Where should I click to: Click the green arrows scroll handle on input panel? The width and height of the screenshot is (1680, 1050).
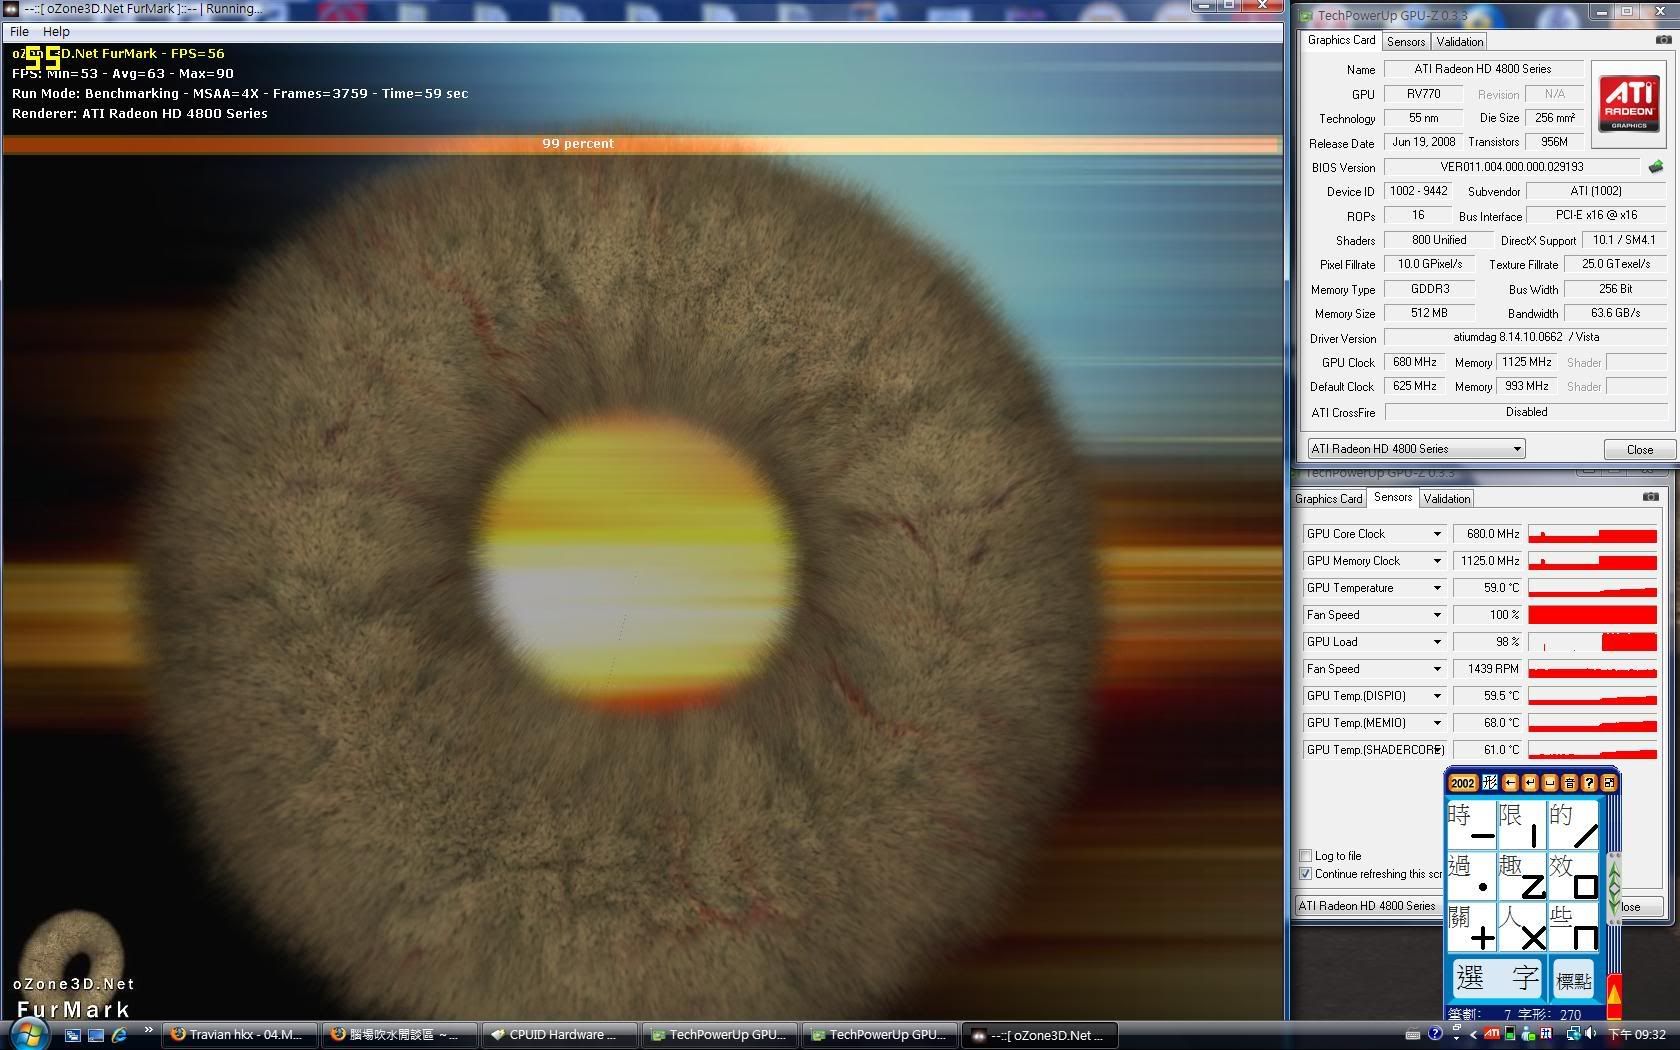click(x=1612, y=887)
